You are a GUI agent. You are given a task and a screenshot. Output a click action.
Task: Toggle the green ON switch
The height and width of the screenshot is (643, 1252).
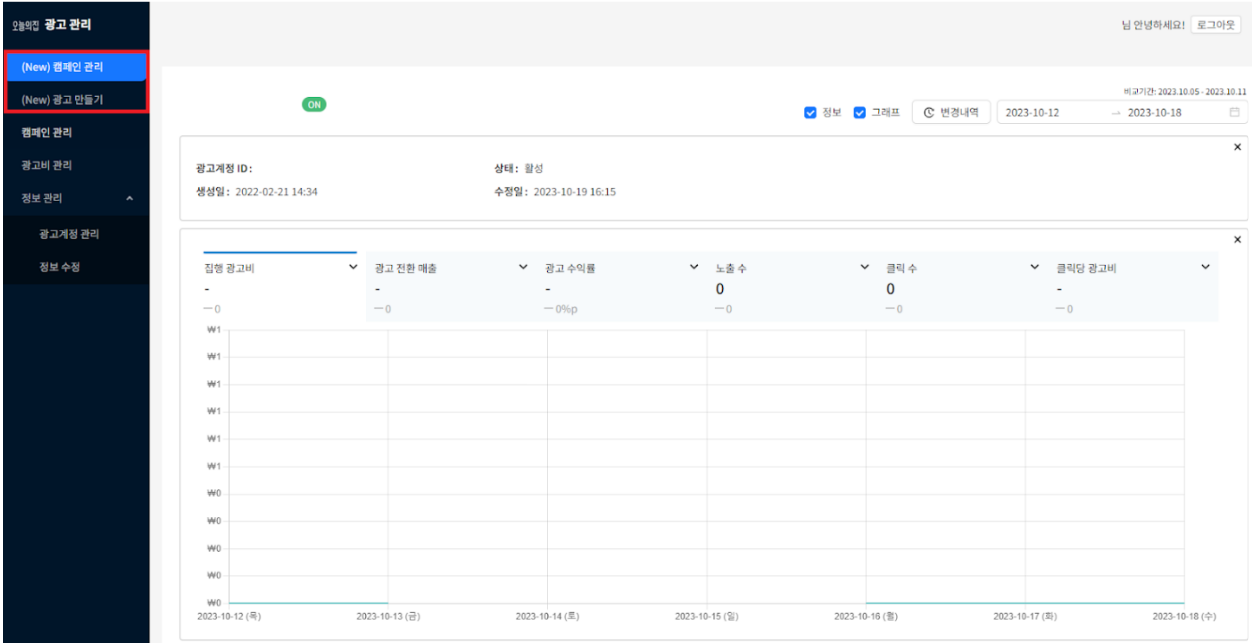tap(315, 104)
